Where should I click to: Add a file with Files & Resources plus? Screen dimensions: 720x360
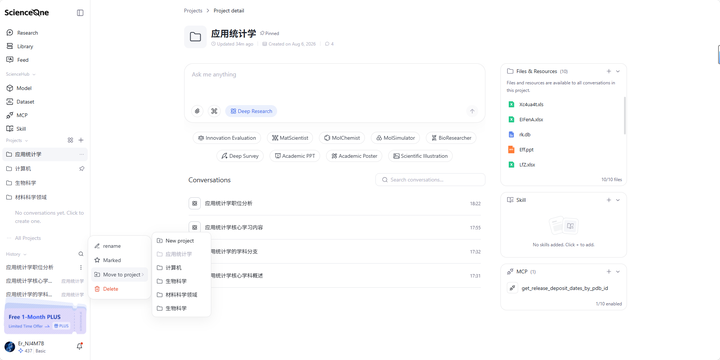tap(609, 71)
